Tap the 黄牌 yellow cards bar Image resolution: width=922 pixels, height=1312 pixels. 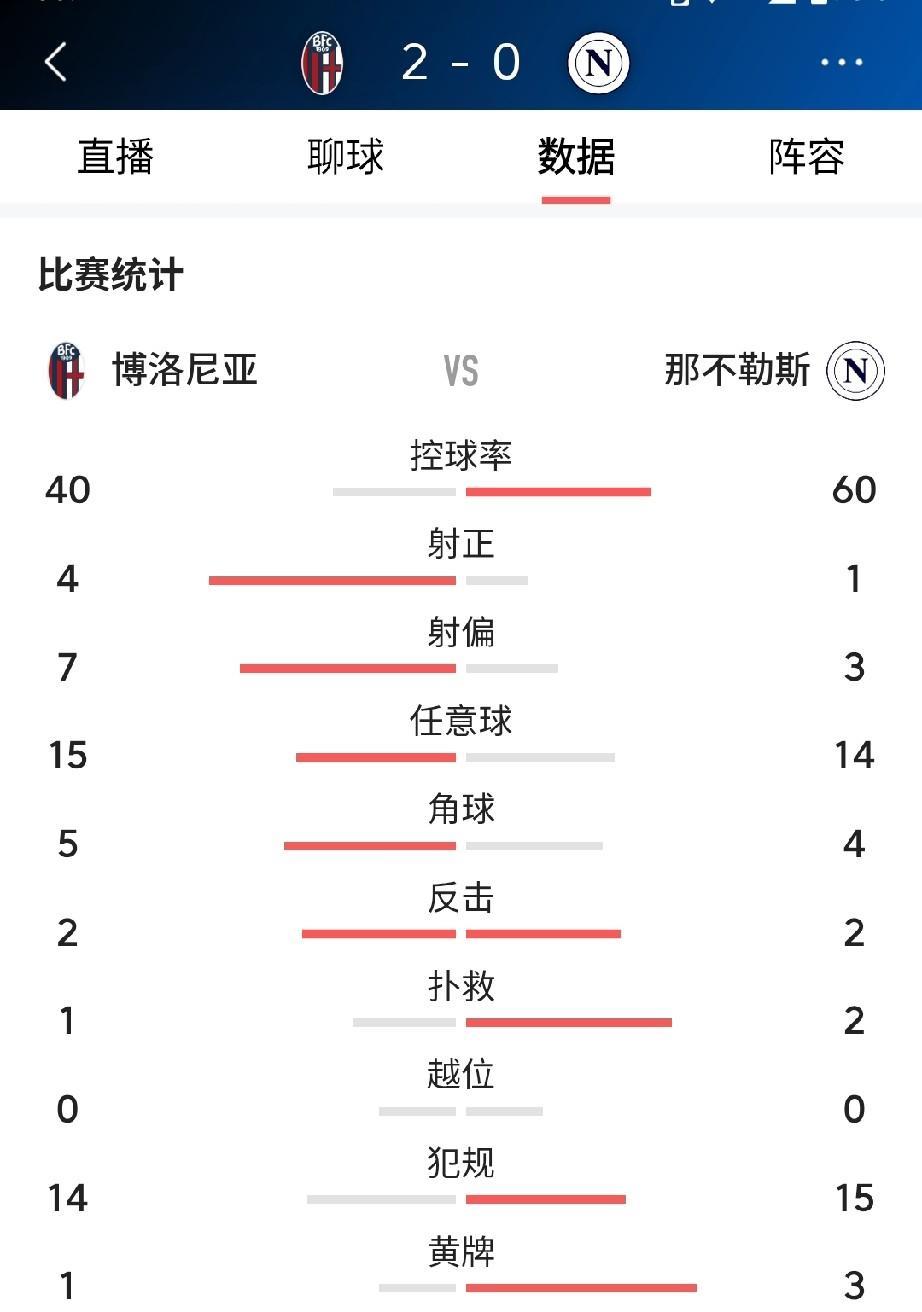point(538,1287)
